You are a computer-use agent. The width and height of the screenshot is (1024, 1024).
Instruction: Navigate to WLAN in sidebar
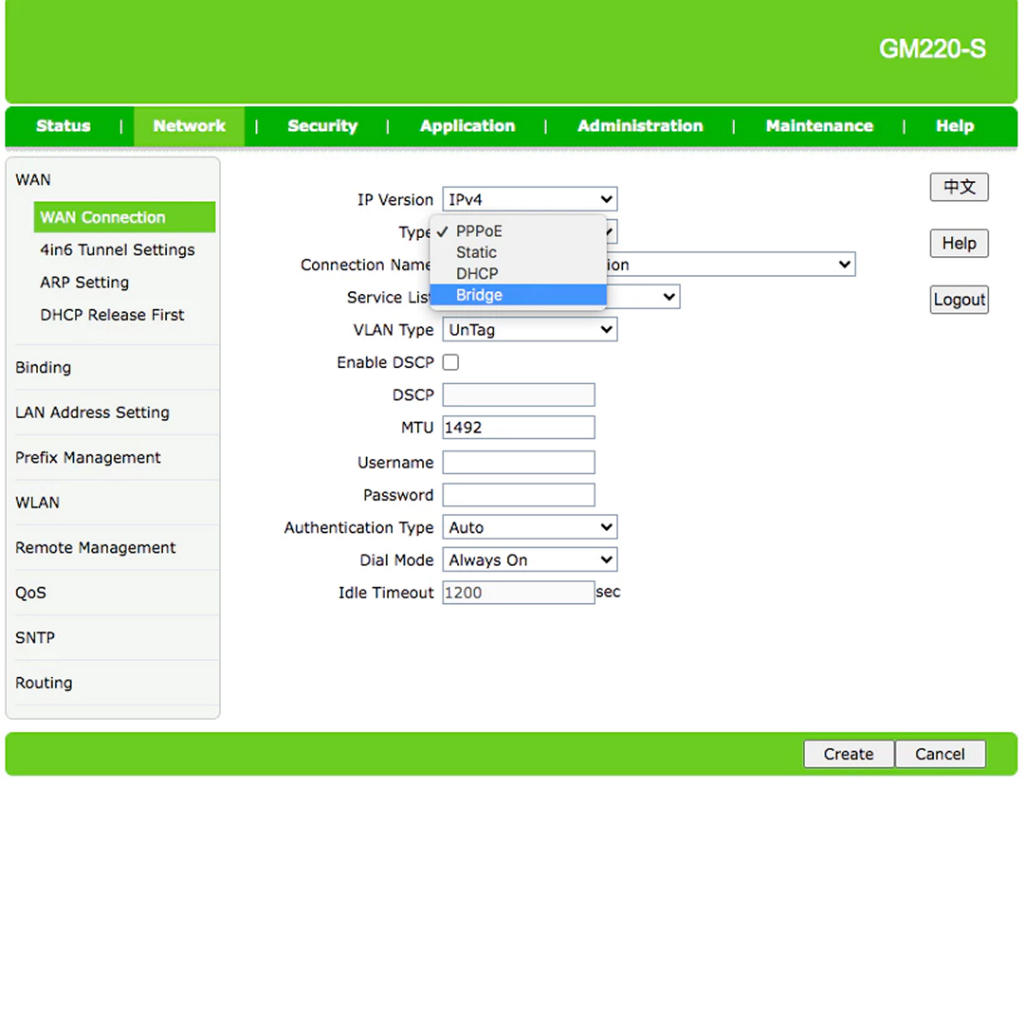click(x=37, y=503)
